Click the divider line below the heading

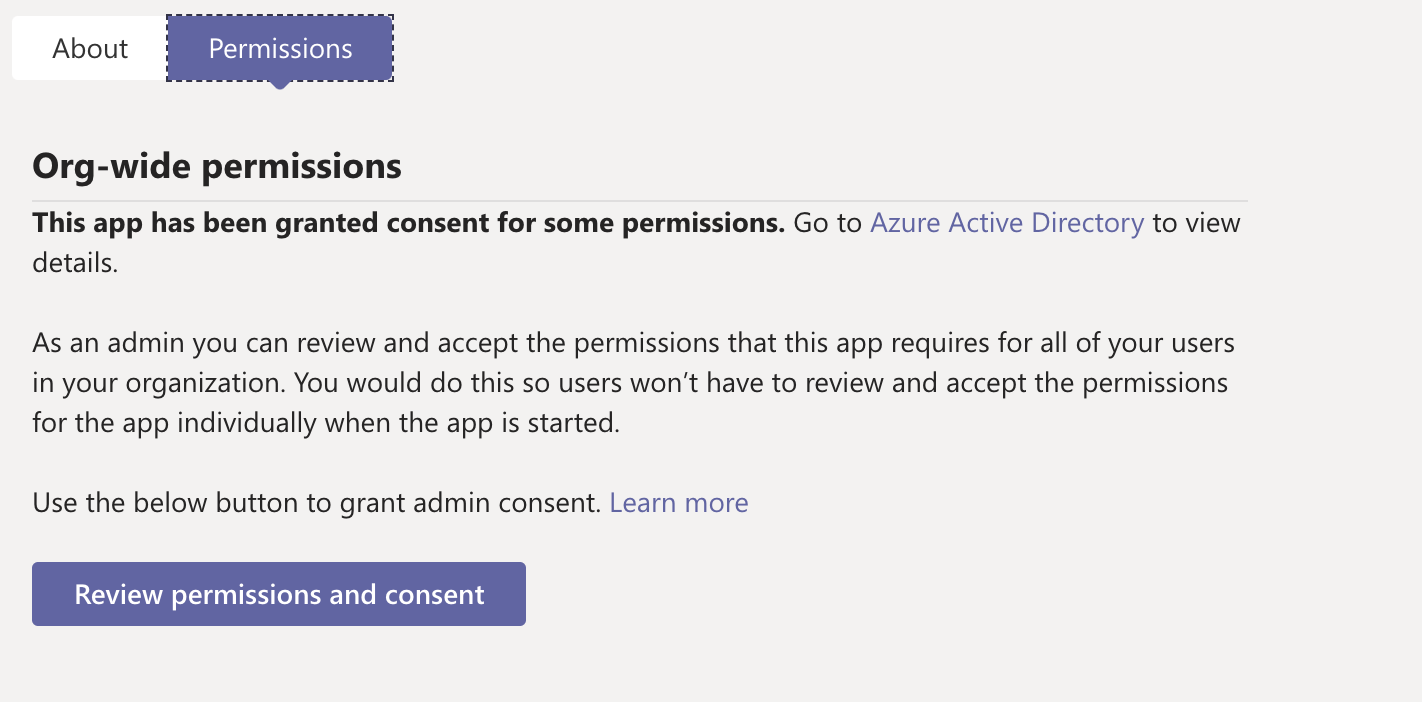point(640,202)
